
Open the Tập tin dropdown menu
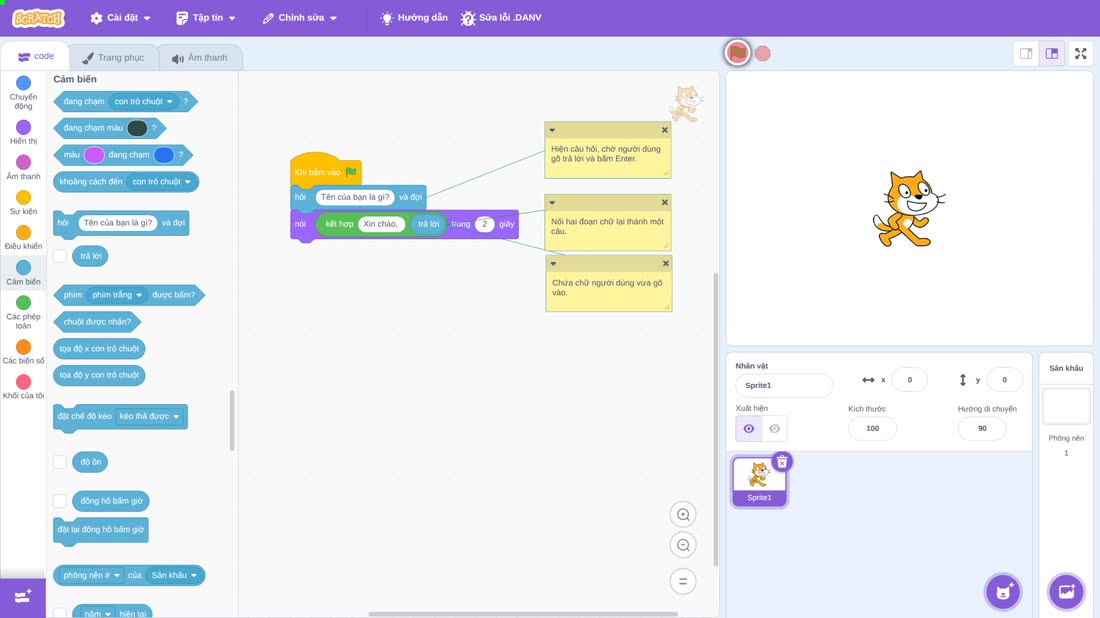(x=206, y=18)
